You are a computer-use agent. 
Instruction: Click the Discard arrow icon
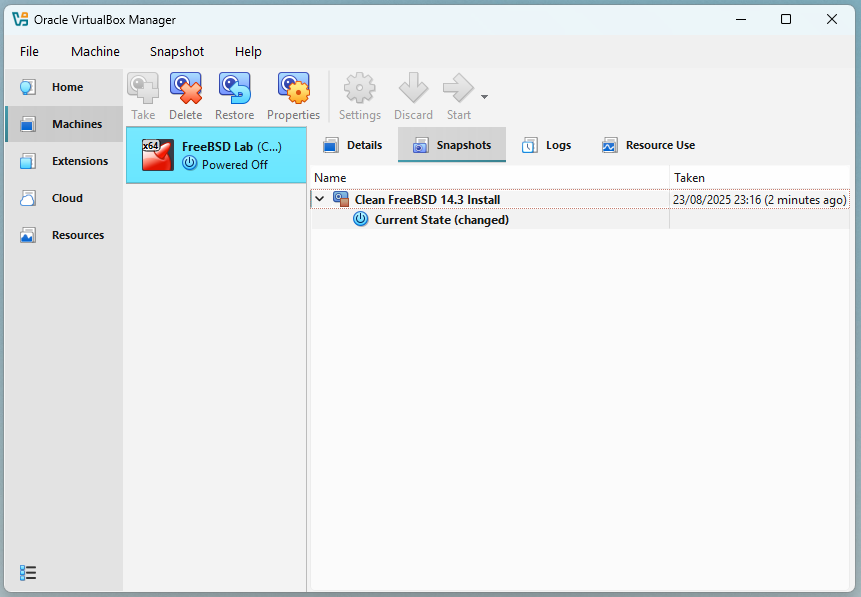413,88
